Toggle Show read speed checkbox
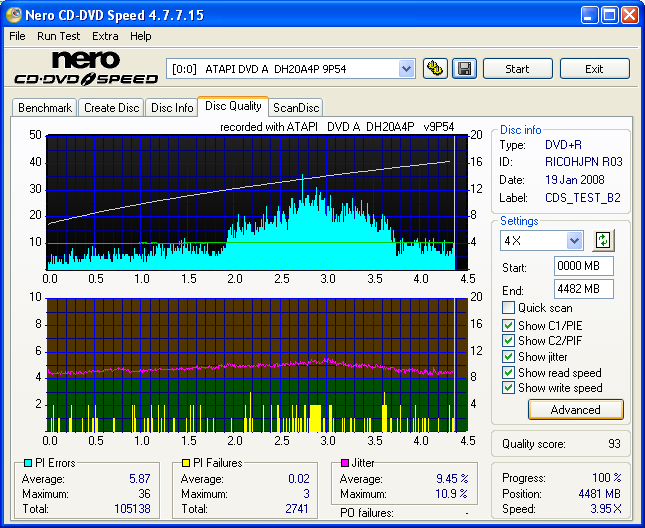645x528 pixels. click(508, 373)
